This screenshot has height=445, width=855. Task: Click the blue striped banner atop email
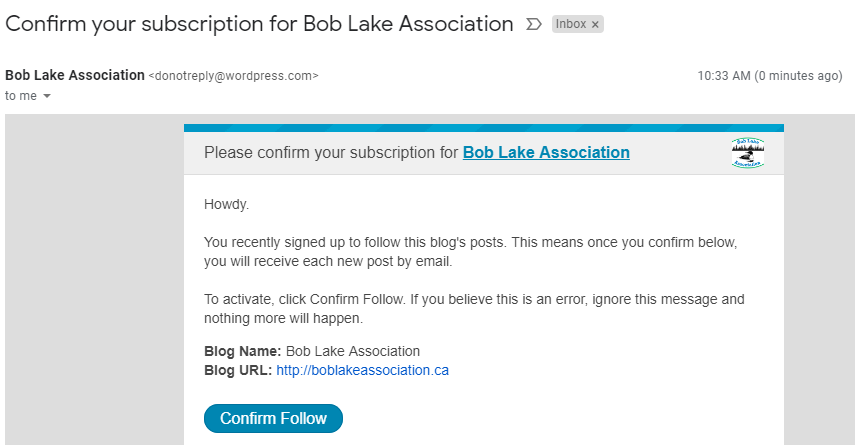[484, 128]
